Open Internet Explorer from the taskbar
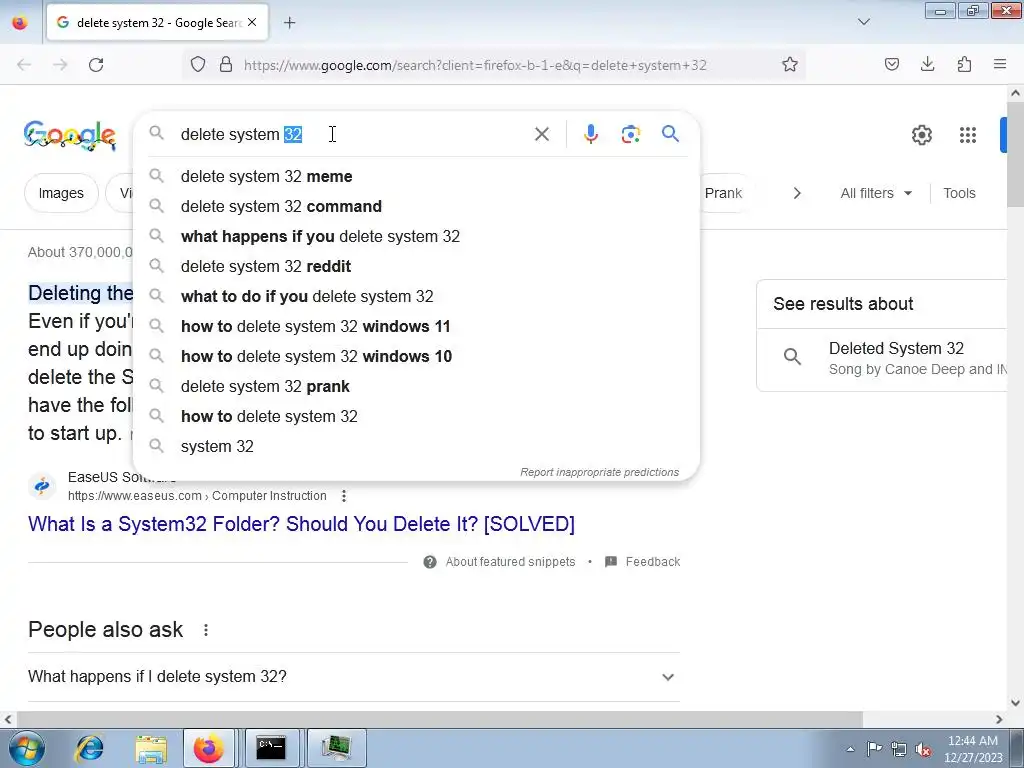 89,748
